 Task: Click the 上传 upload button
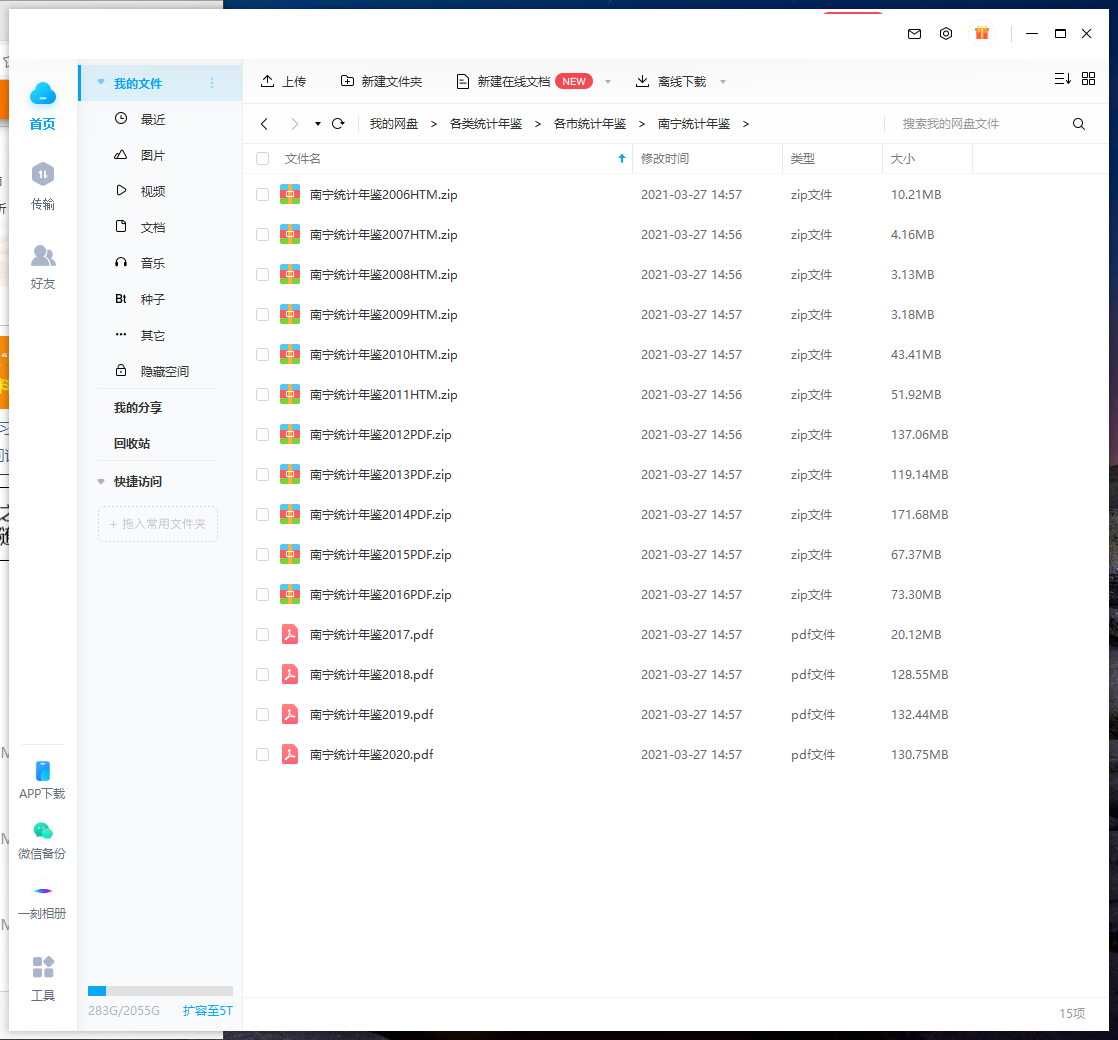[283, 81]
